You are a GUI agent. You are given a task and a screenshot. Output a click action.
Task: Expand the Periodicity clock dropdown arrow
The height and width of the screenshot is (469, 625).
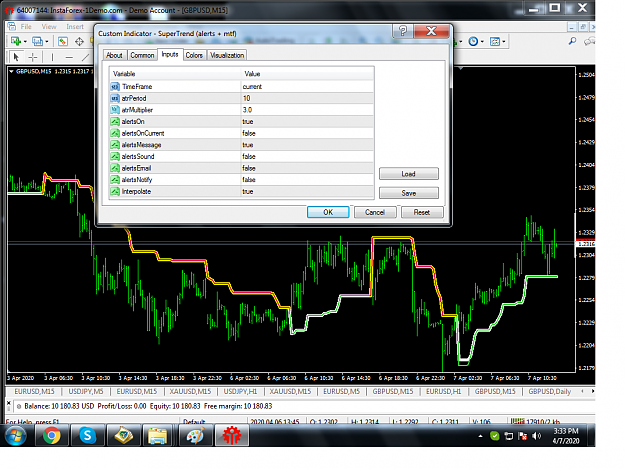(482, 41)
